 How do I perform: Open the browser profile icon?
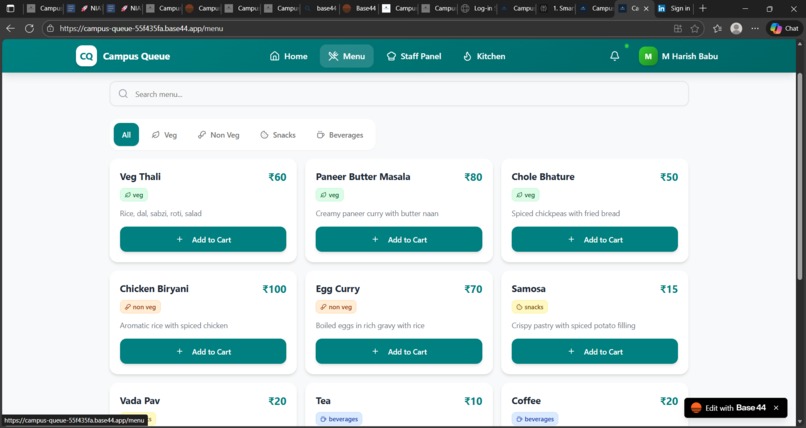[736, 29]
